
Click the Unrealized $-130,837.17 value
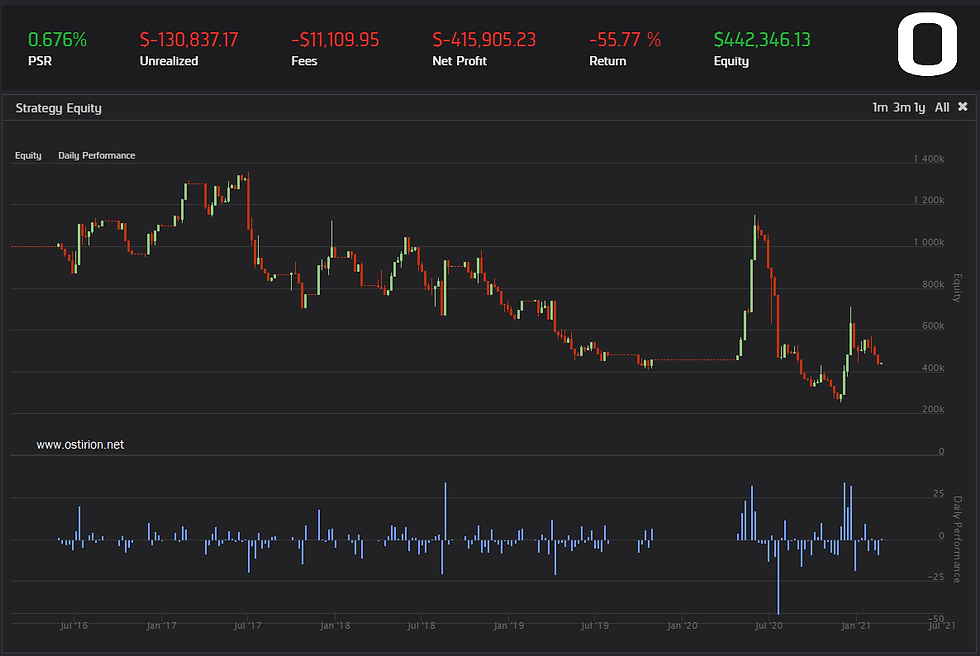coord(189,40)
